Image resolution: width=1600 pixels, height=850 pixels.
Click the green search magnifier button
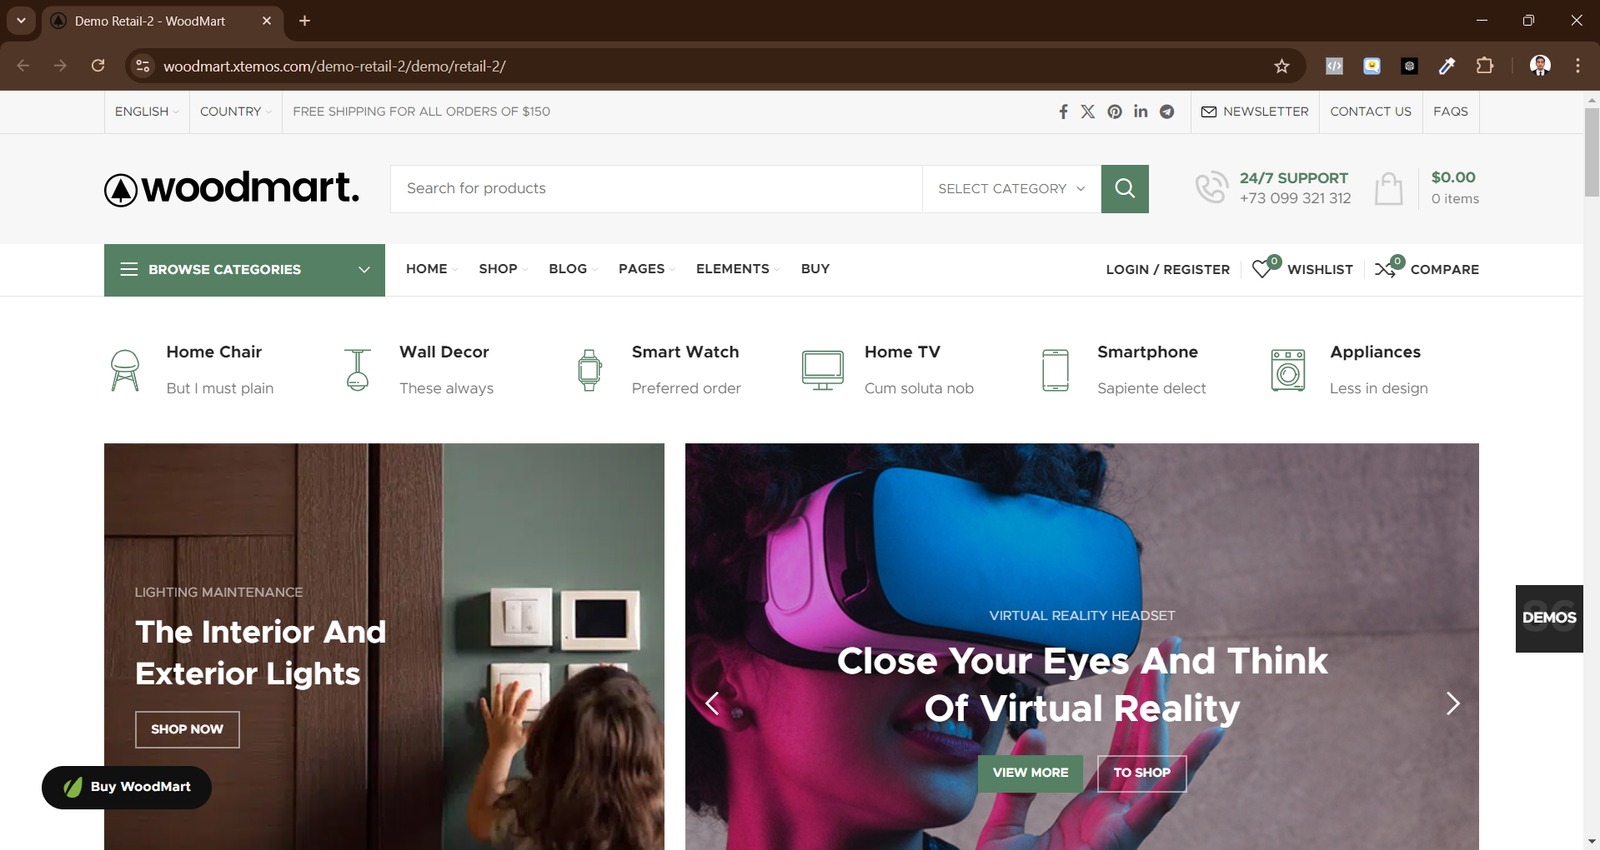(1124, 189)
